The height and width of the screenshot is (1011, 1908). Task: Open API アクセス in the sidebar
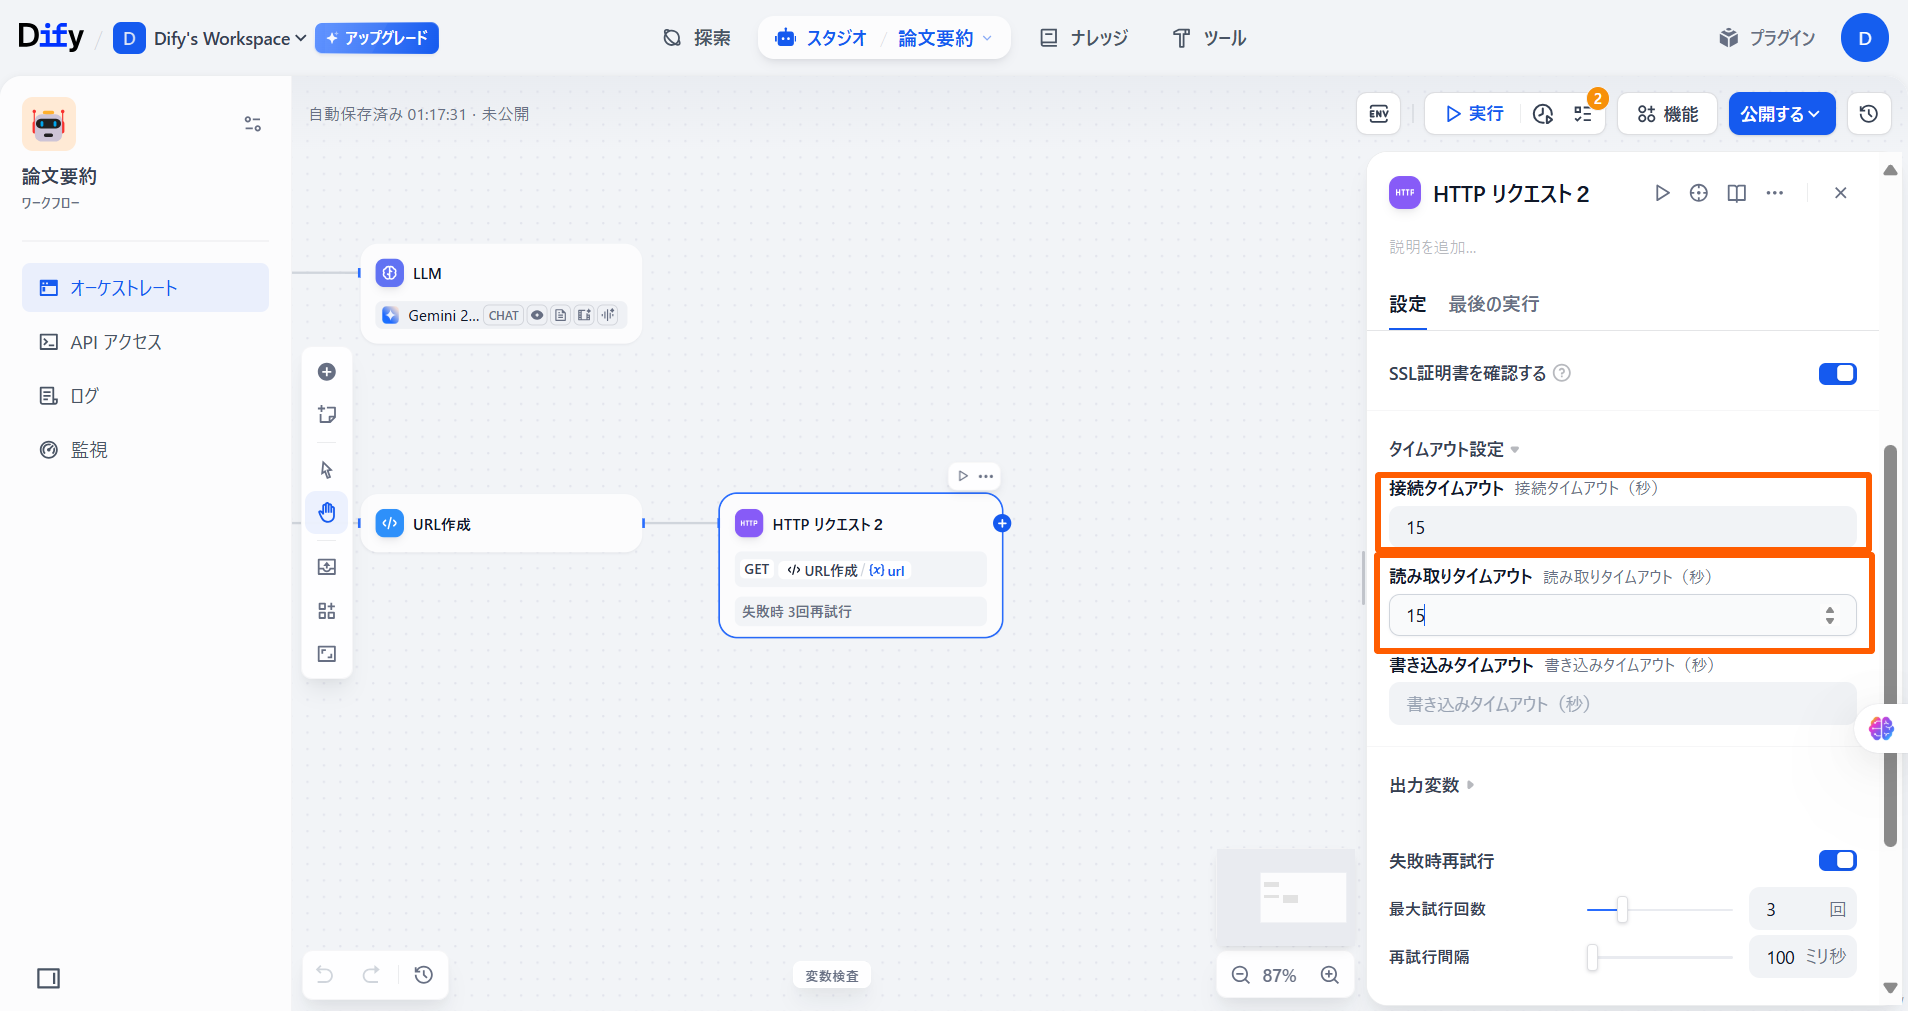(115, 342)
